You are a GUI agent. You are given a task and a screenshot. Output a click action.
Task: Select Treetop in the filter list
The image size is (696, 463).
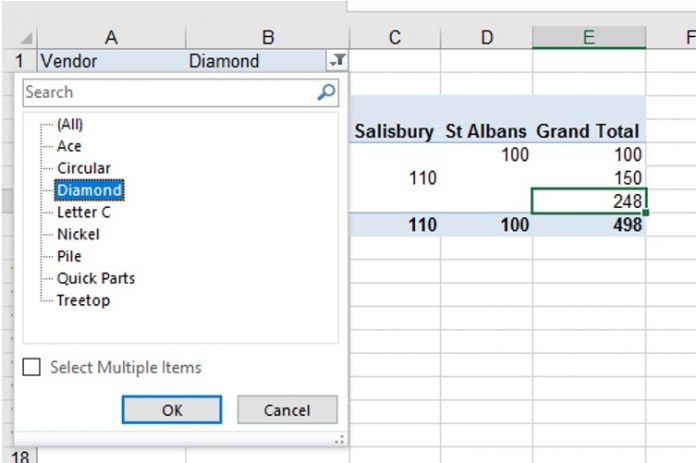click(x=83, y=301)
